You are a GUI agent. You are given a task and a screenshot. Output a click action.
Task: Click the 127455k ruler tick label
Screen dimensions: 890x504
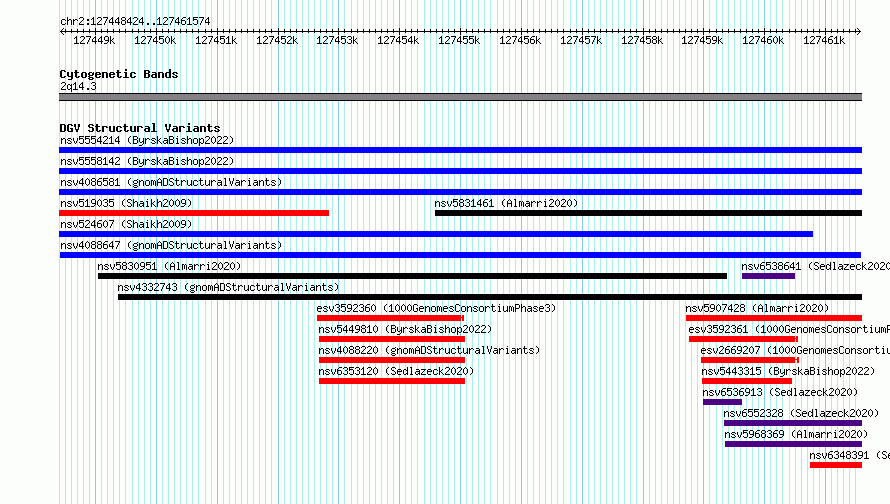coord(459,40)
